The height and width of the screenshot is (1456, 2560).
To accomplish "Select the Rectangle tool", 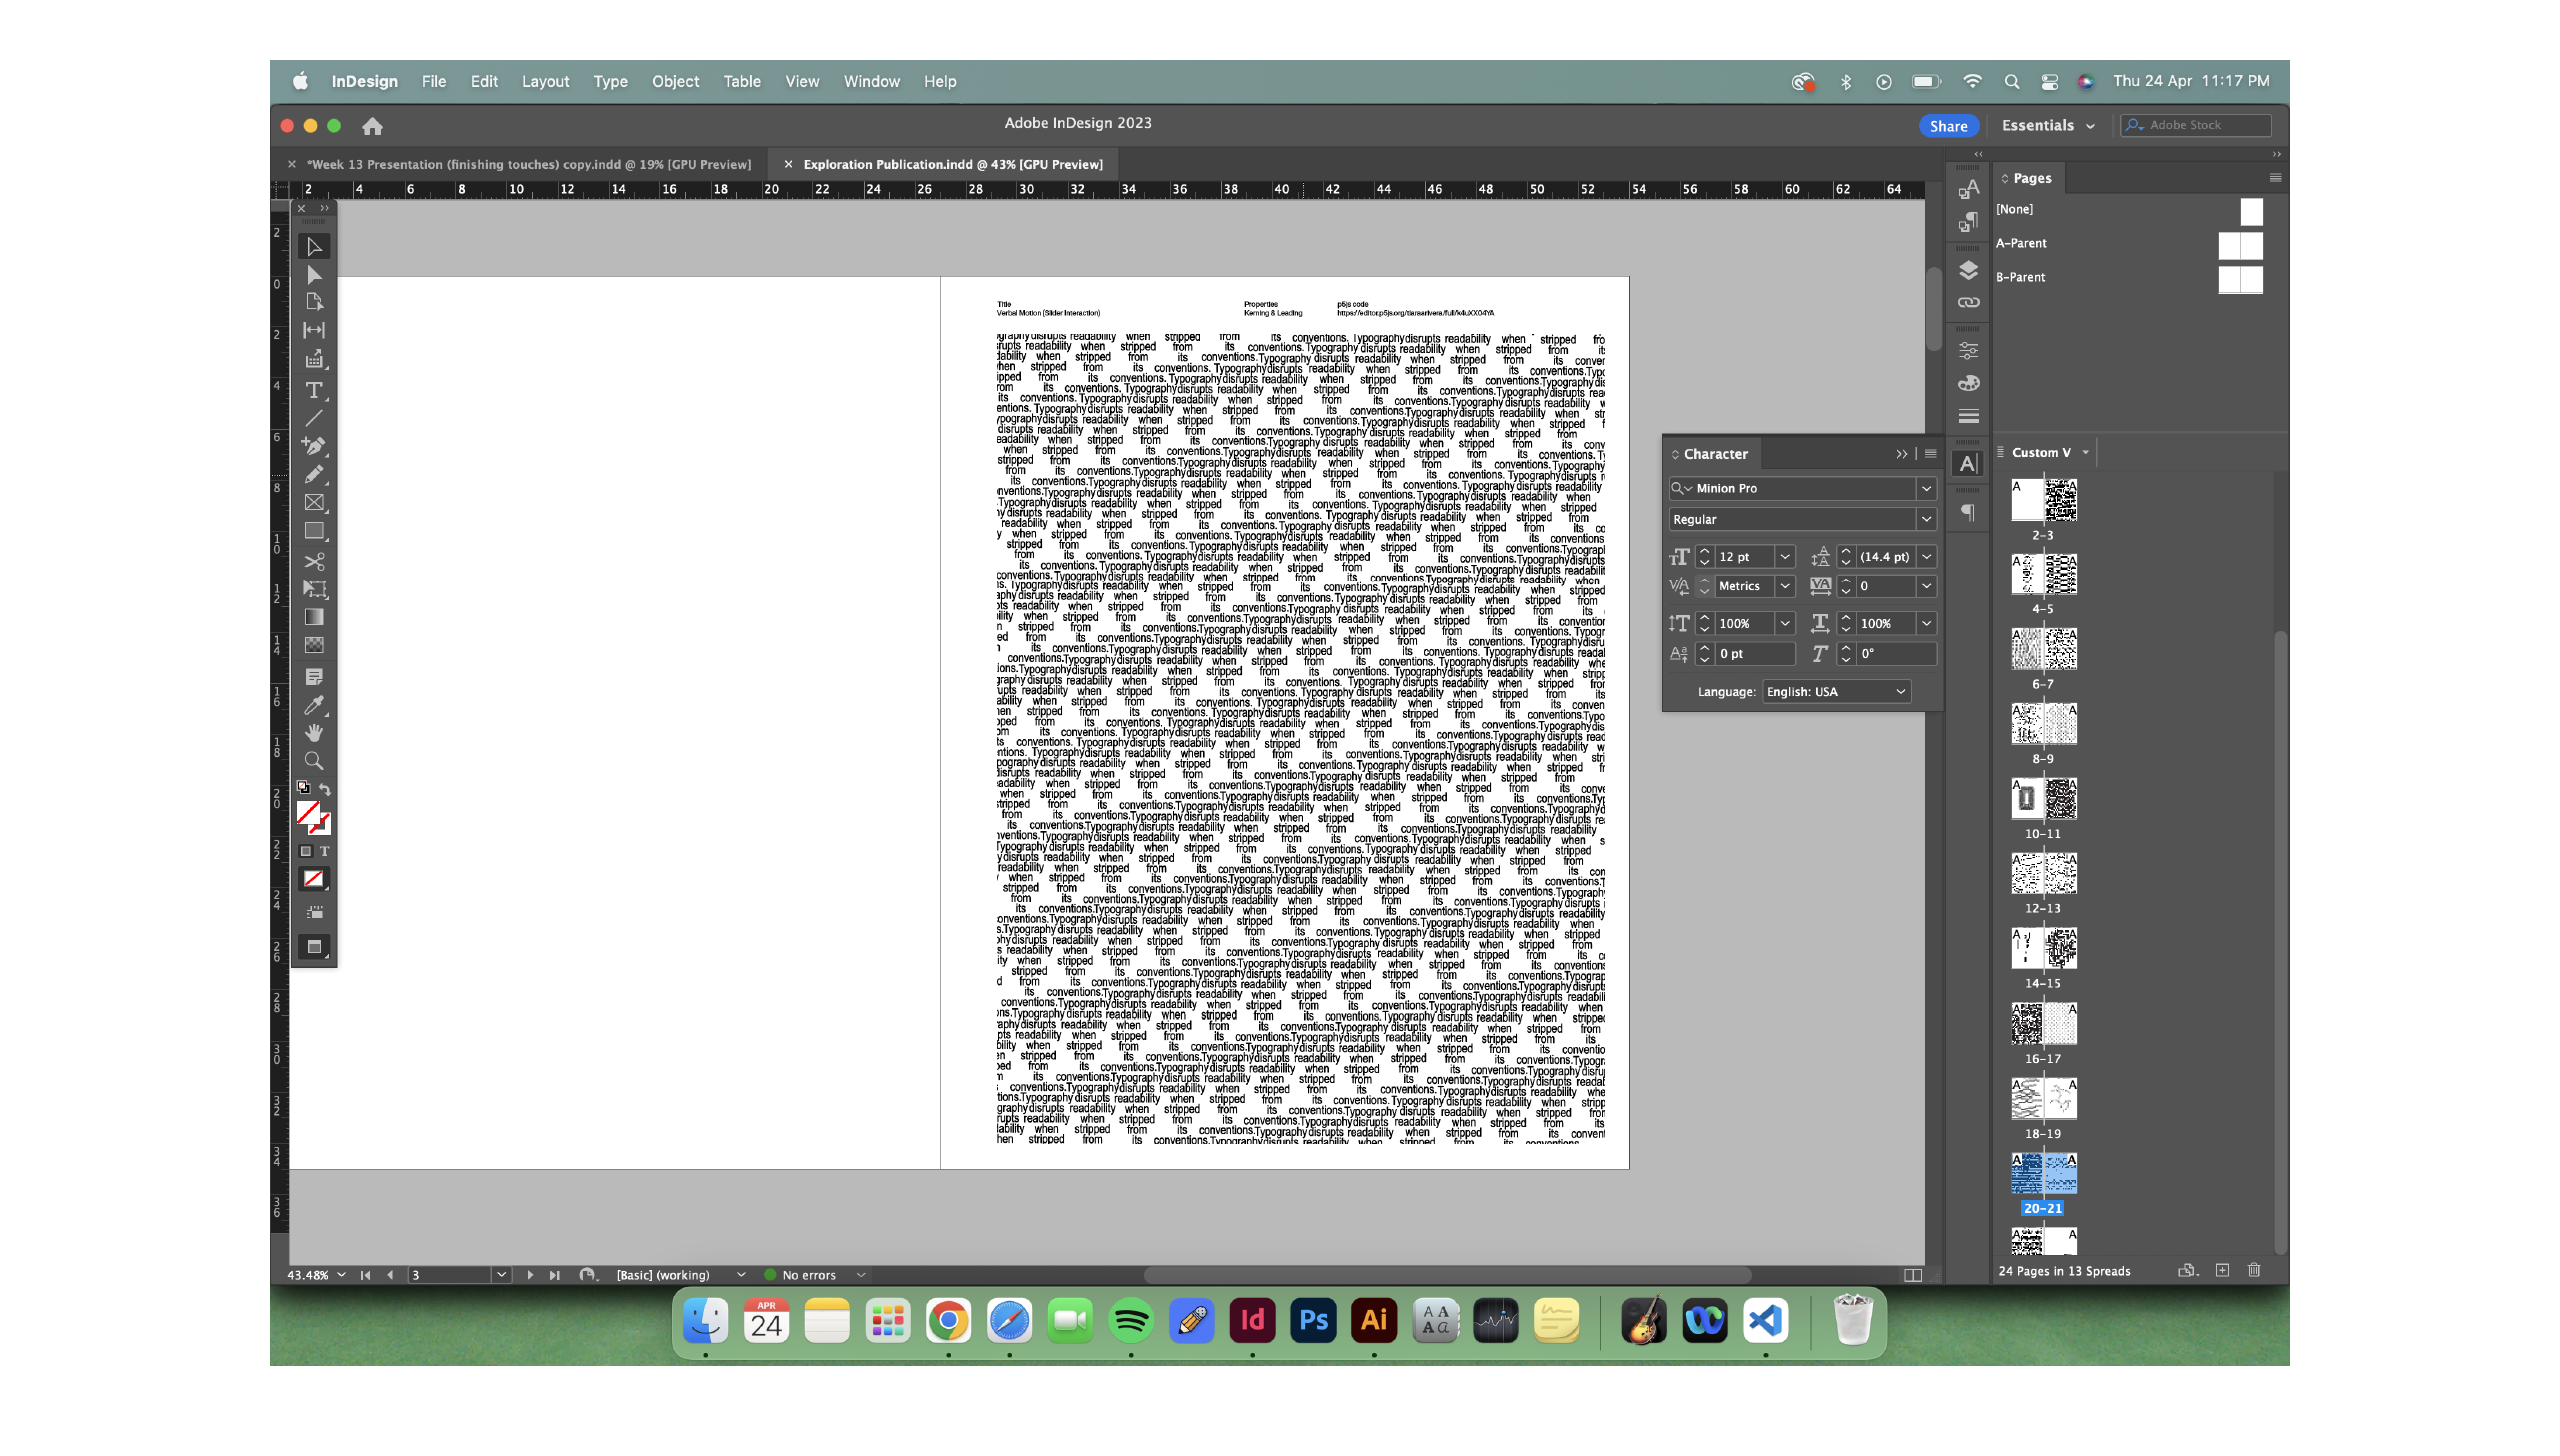I will tap(314, 531).
